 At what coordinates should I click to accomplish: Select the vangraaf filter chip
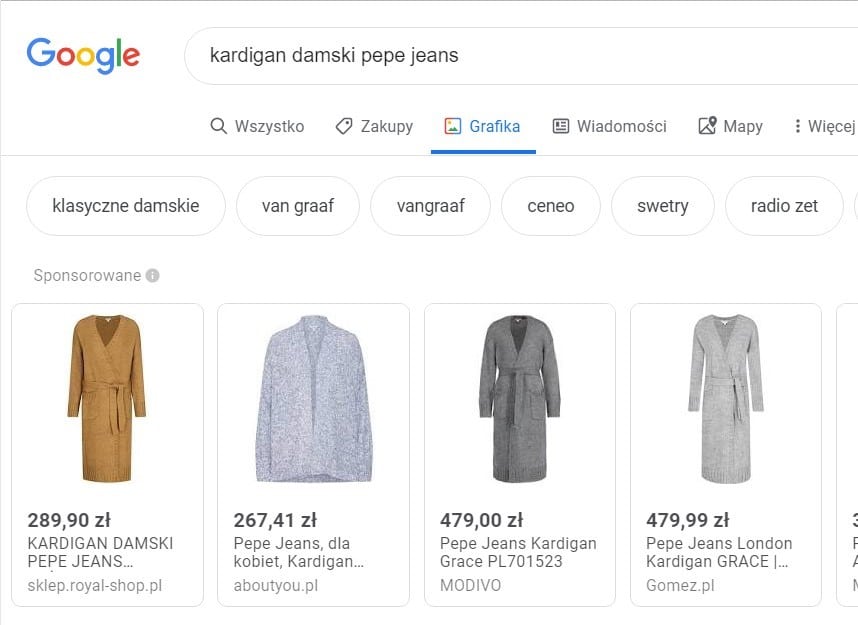[431, 206]
